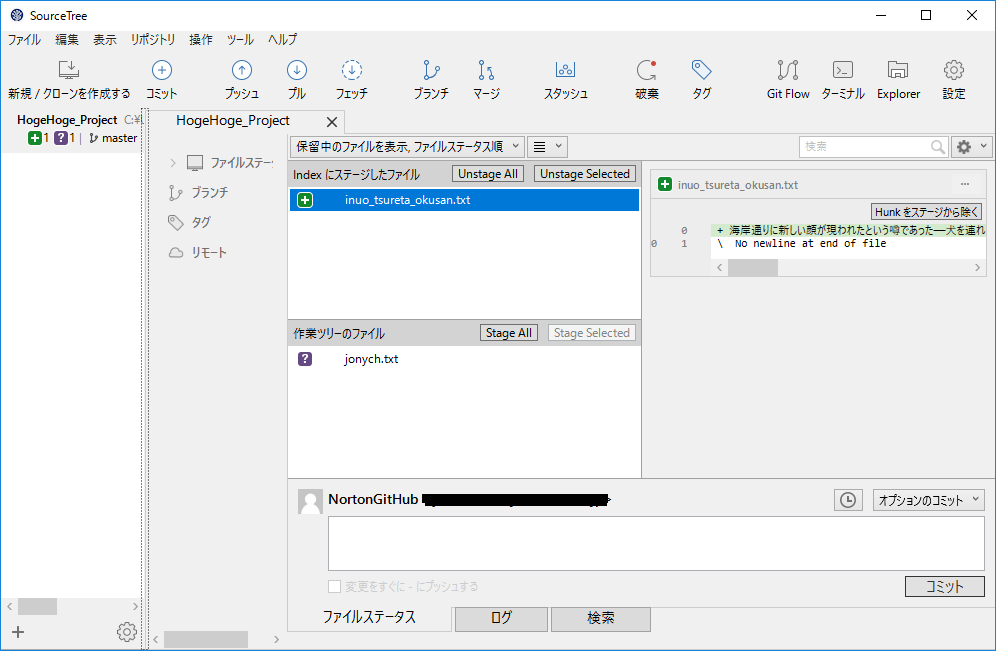The height and width of the screenshot is (651, 996).
Task: Click the Stage Selected button
Action: pos(591,333)
